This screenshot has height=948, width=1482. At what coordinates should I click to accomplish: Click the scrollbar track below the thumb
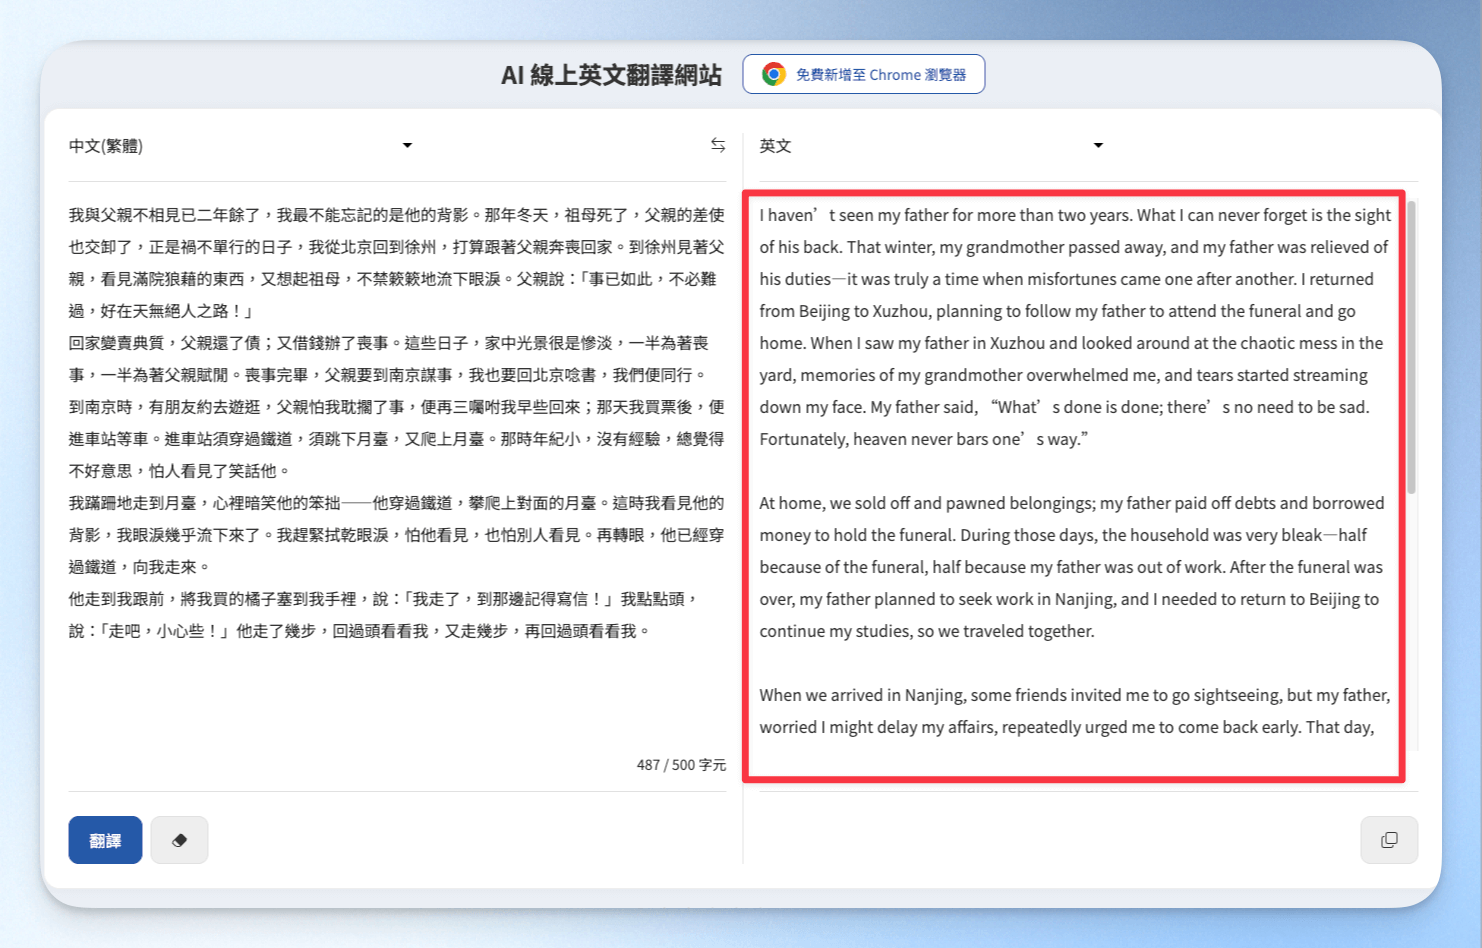click(1411, 620)
